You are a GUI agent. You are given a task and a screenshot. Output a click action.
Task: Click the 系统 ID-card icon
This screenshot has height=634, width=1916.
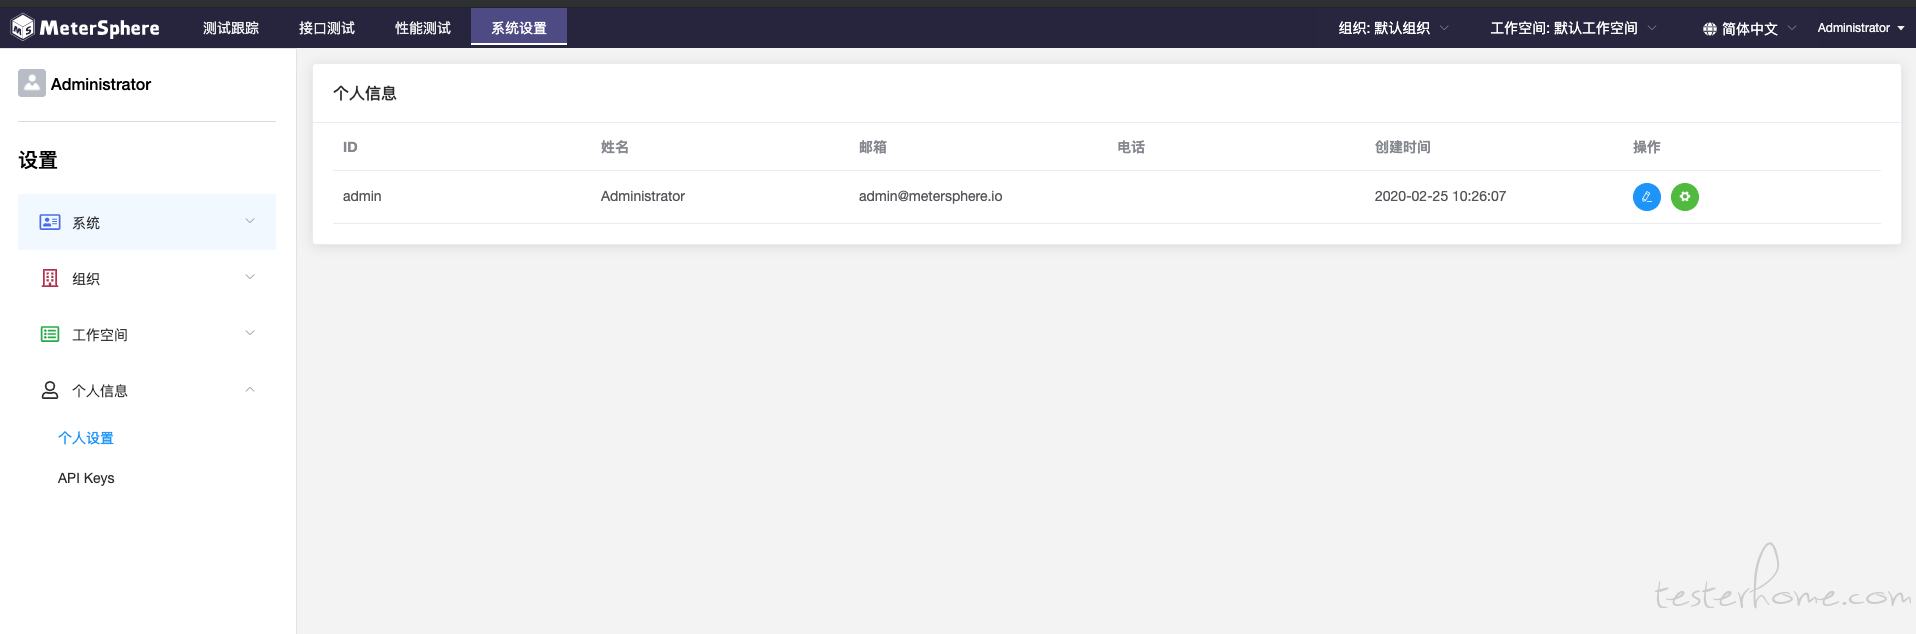point(50,222)
